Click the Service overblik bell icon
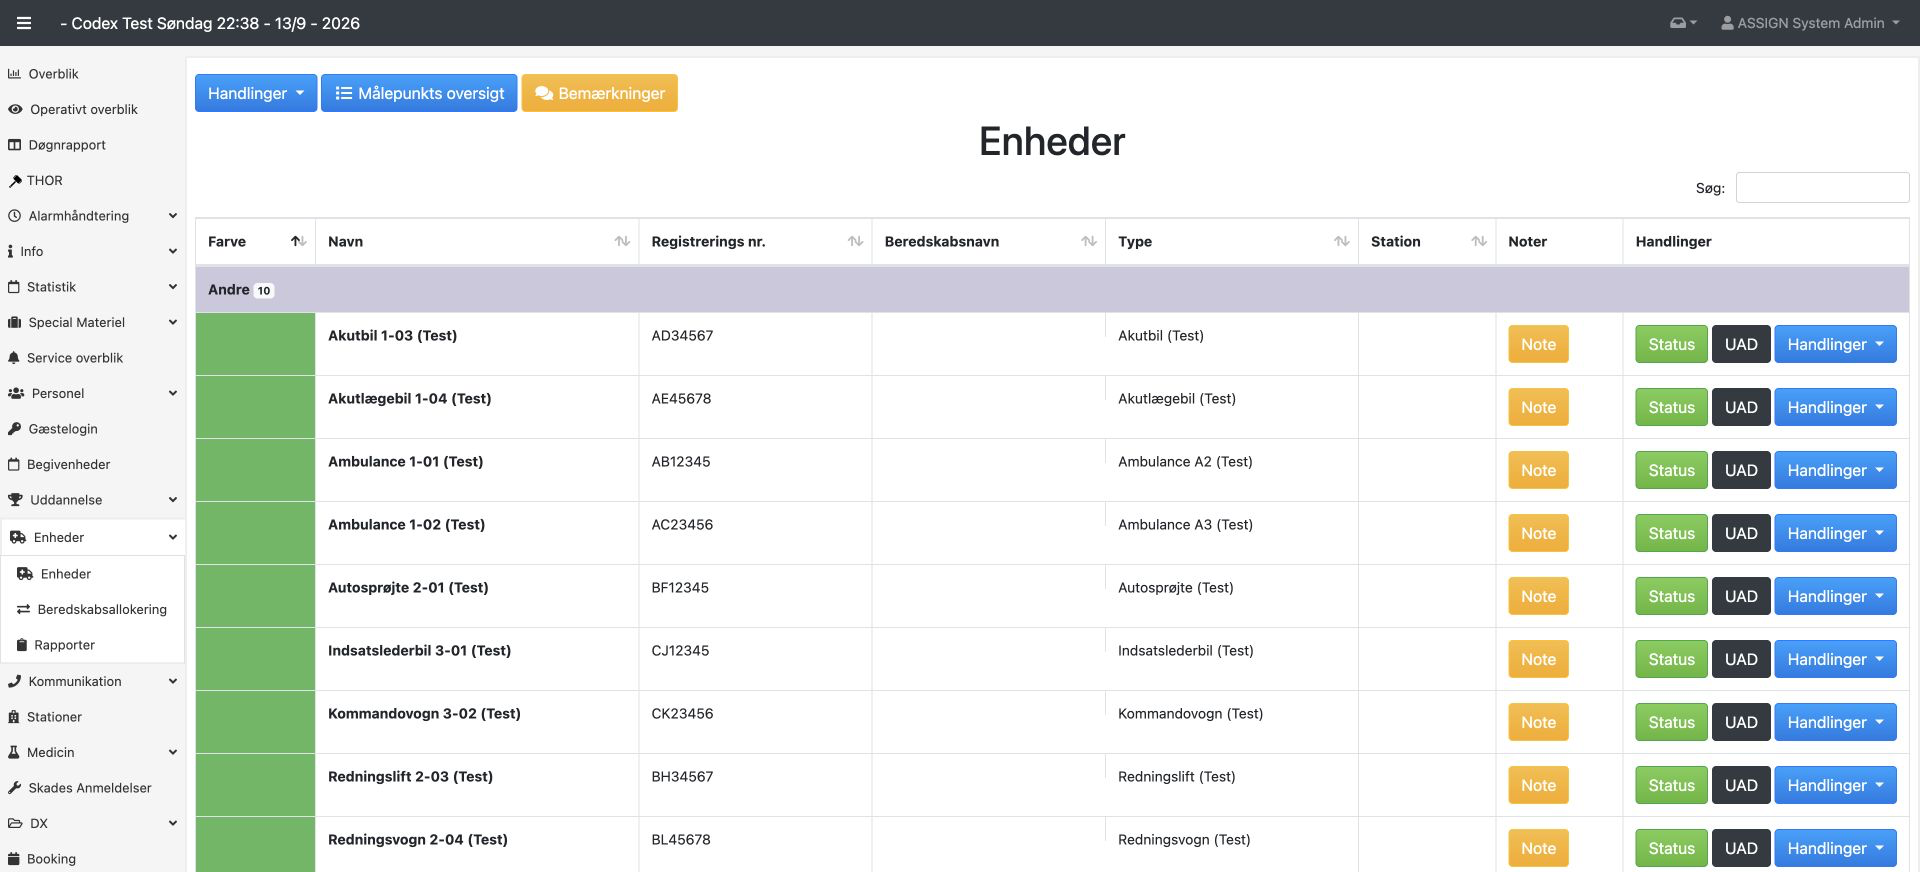 tap(14, 358)
